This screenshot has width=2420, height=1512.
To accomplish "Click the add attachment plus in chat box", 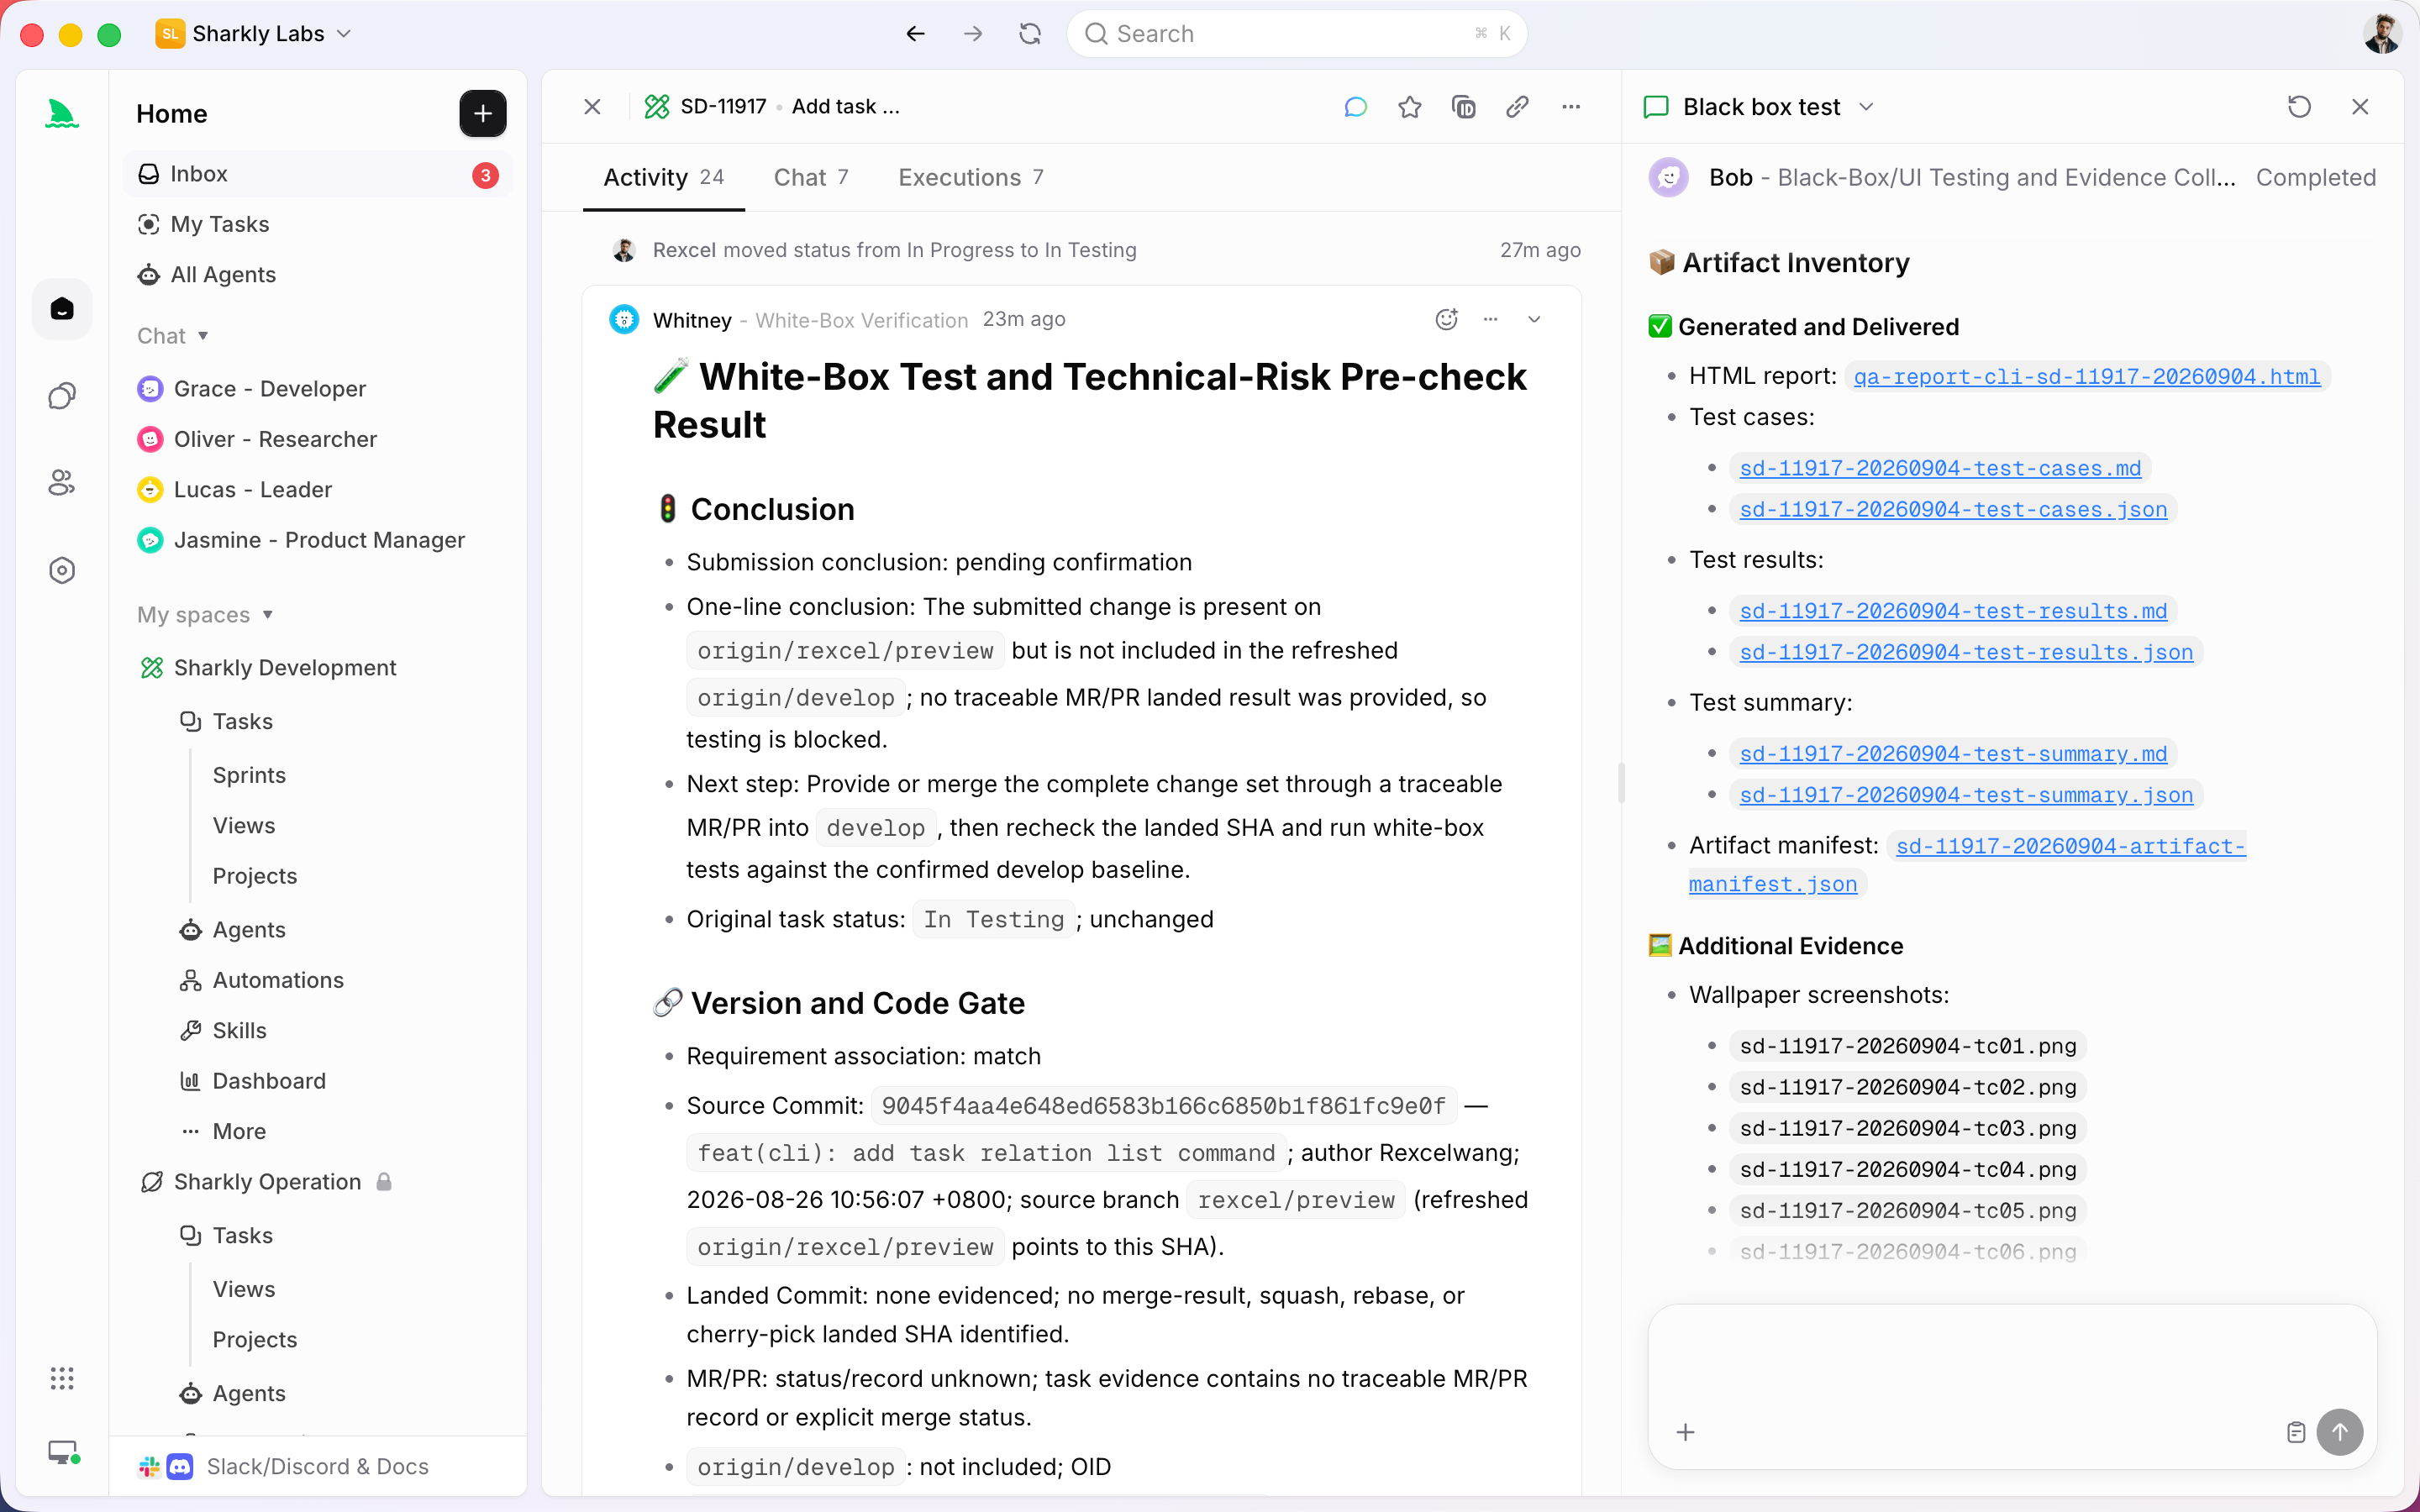I will (x=1685, y=1432).
